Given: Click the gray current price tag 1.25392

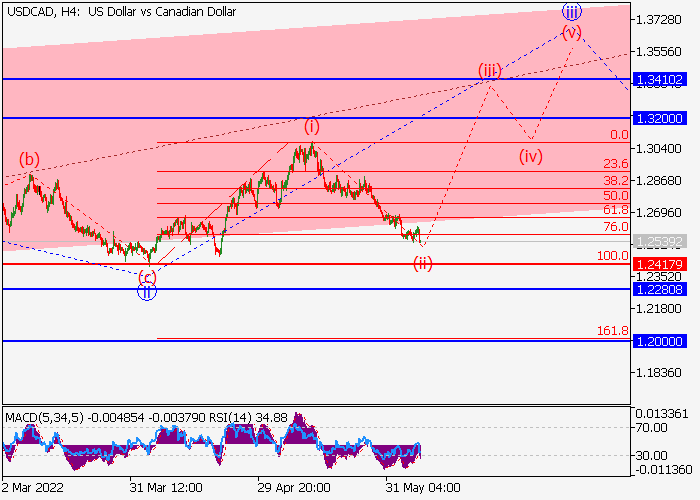Looking at the screenshot, I should [659, 242].
